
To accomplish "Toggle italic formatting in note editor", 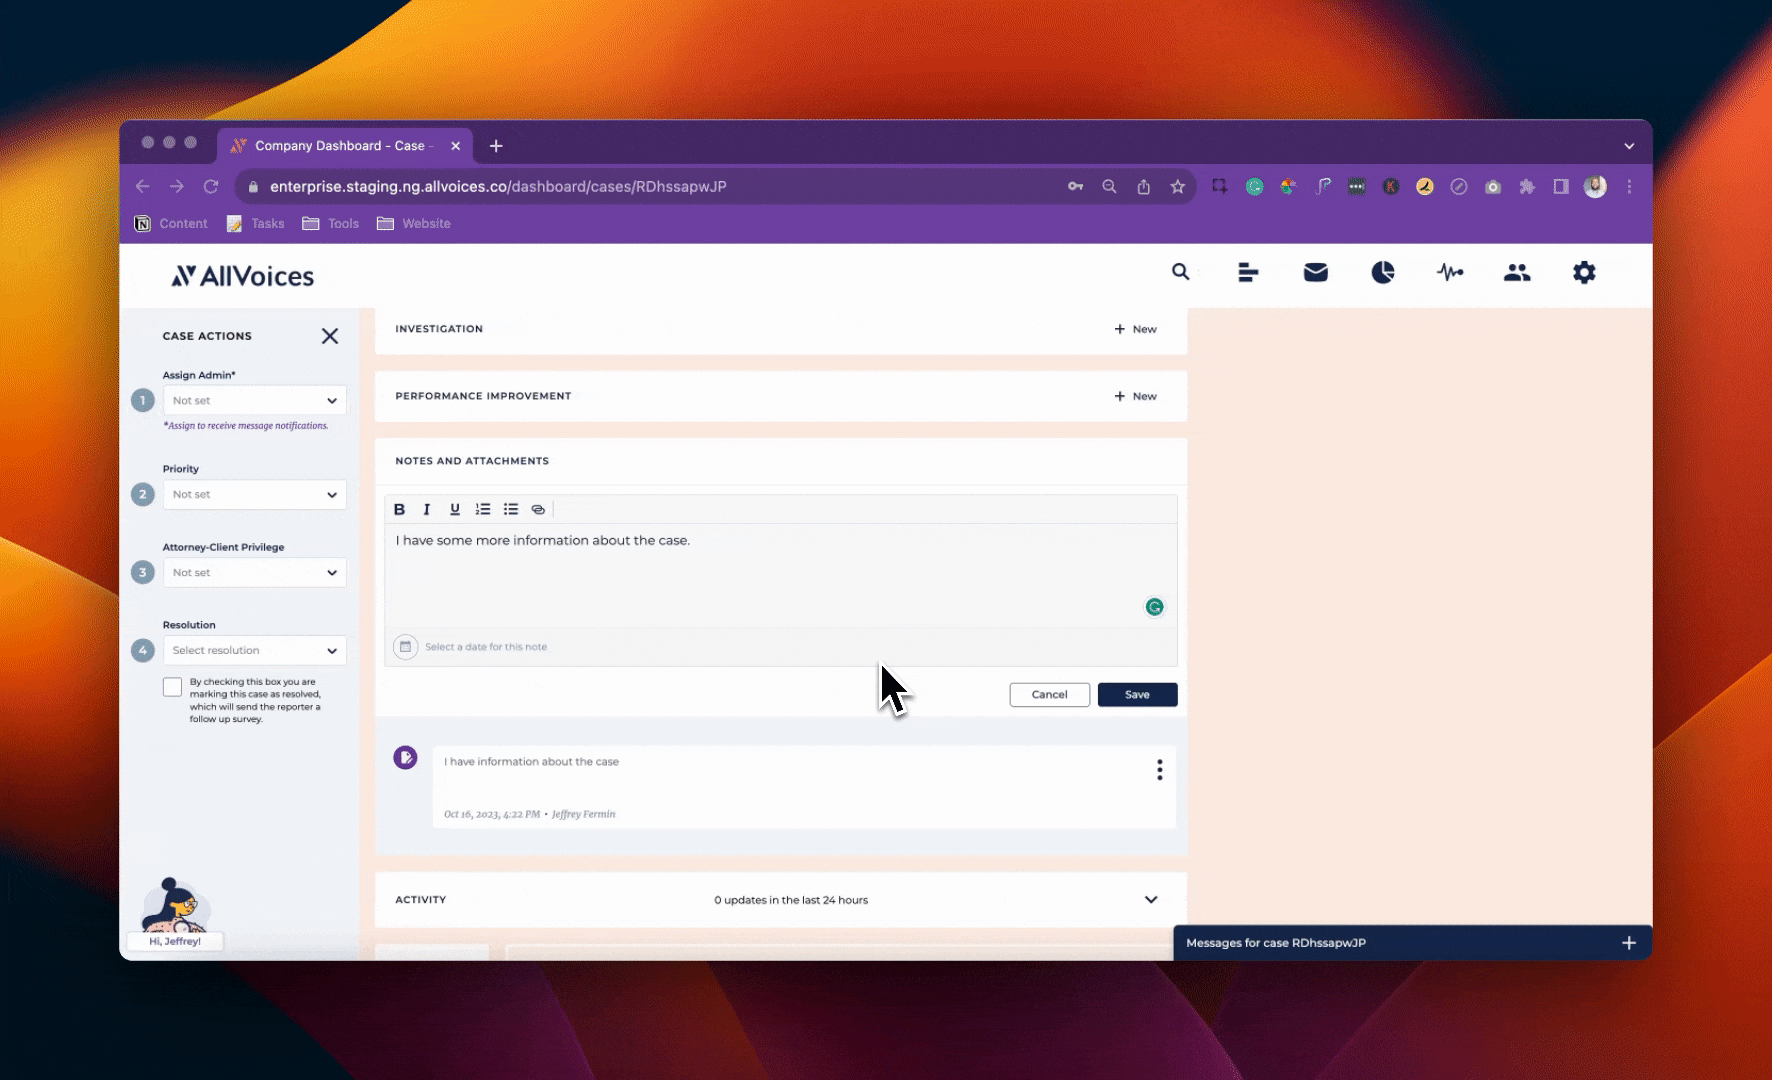I will 427,509.
